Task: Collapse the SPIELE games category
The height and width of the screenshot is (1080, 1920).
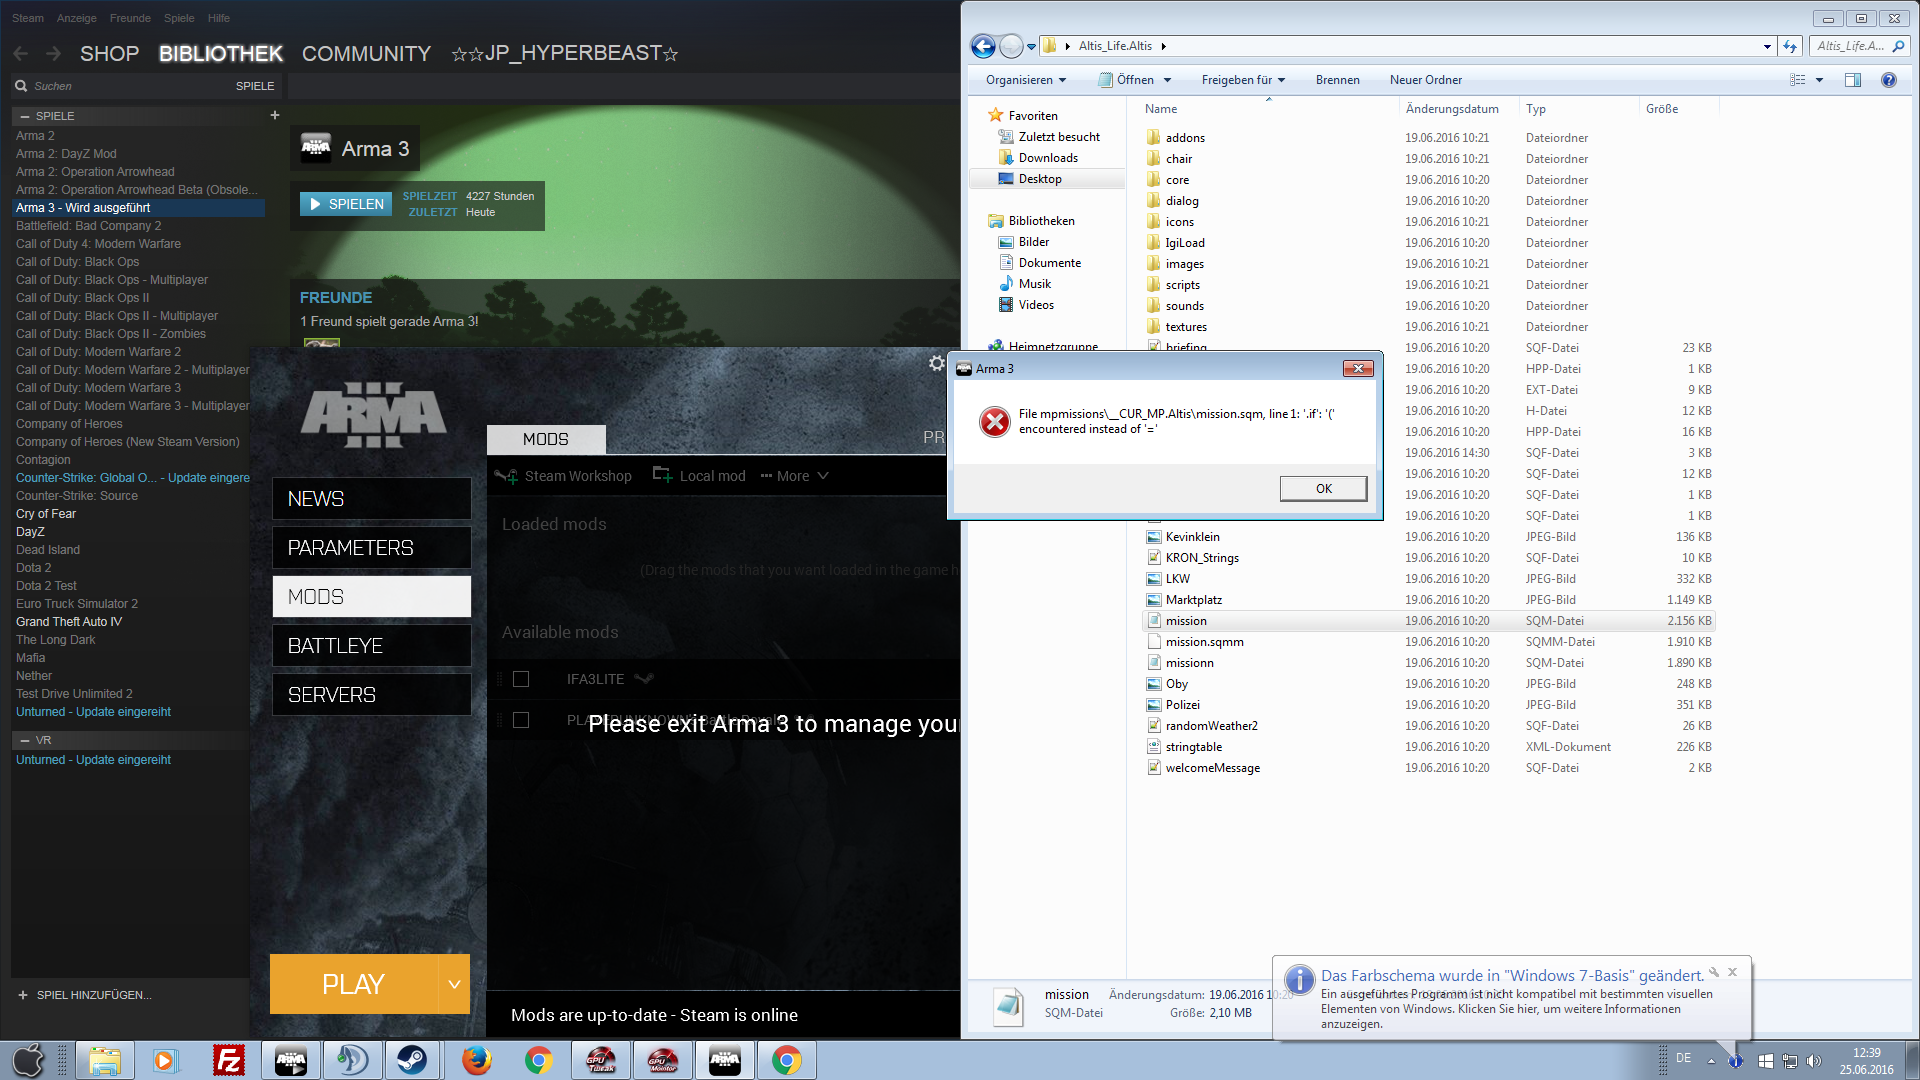Action: (25, 116)
